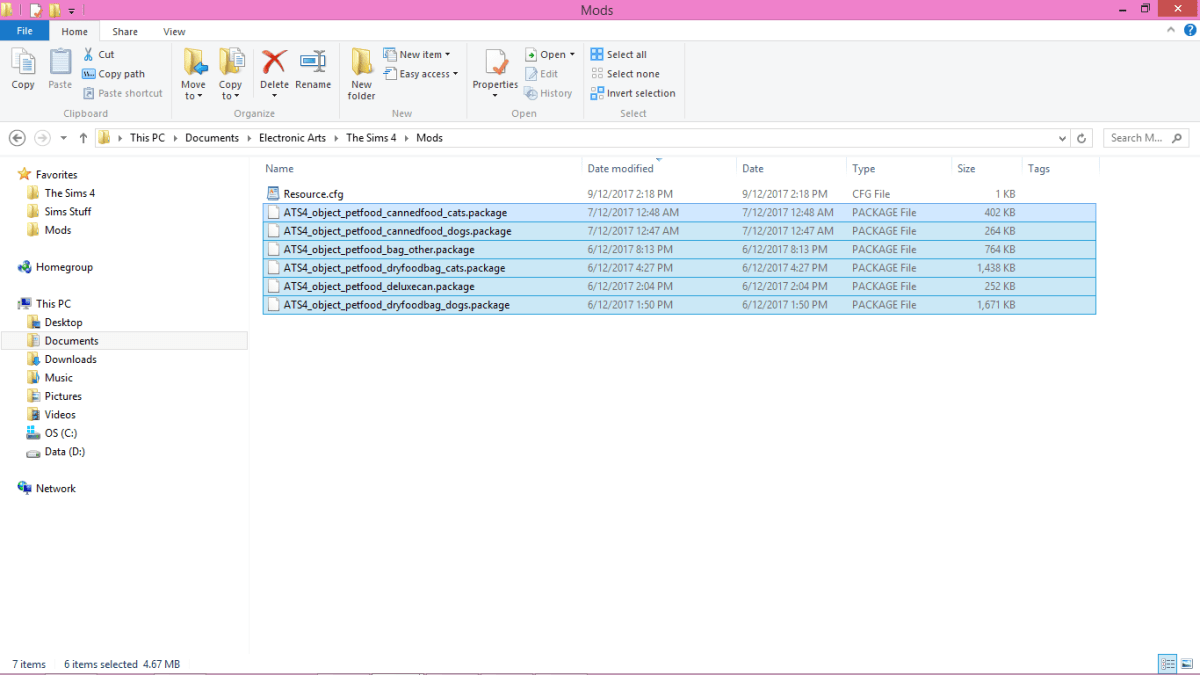Viewport: 1200px width, 675px height.
Task: Click the History icon
Action: tap(548, 92)
